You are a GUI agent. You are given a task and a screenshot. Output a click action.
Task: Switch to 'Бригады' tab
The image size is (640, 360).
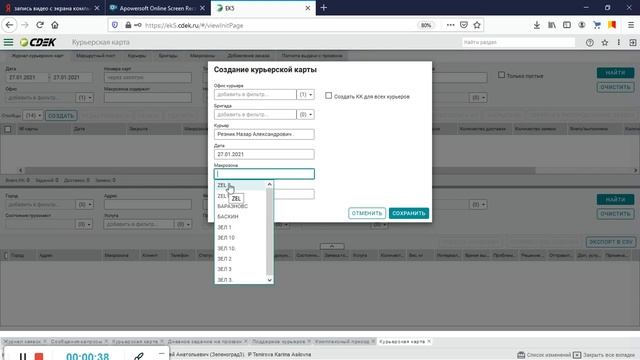point(168,56)
